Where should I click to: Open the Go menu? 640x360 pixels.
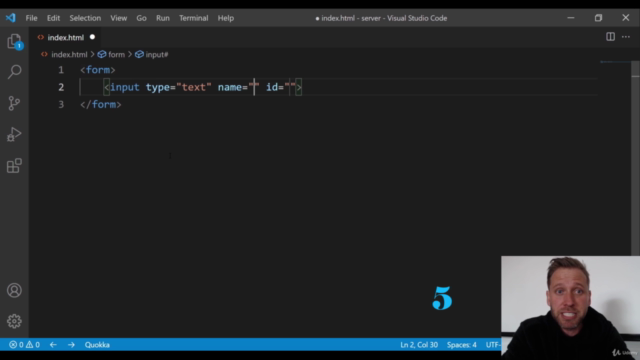point(141,18)
